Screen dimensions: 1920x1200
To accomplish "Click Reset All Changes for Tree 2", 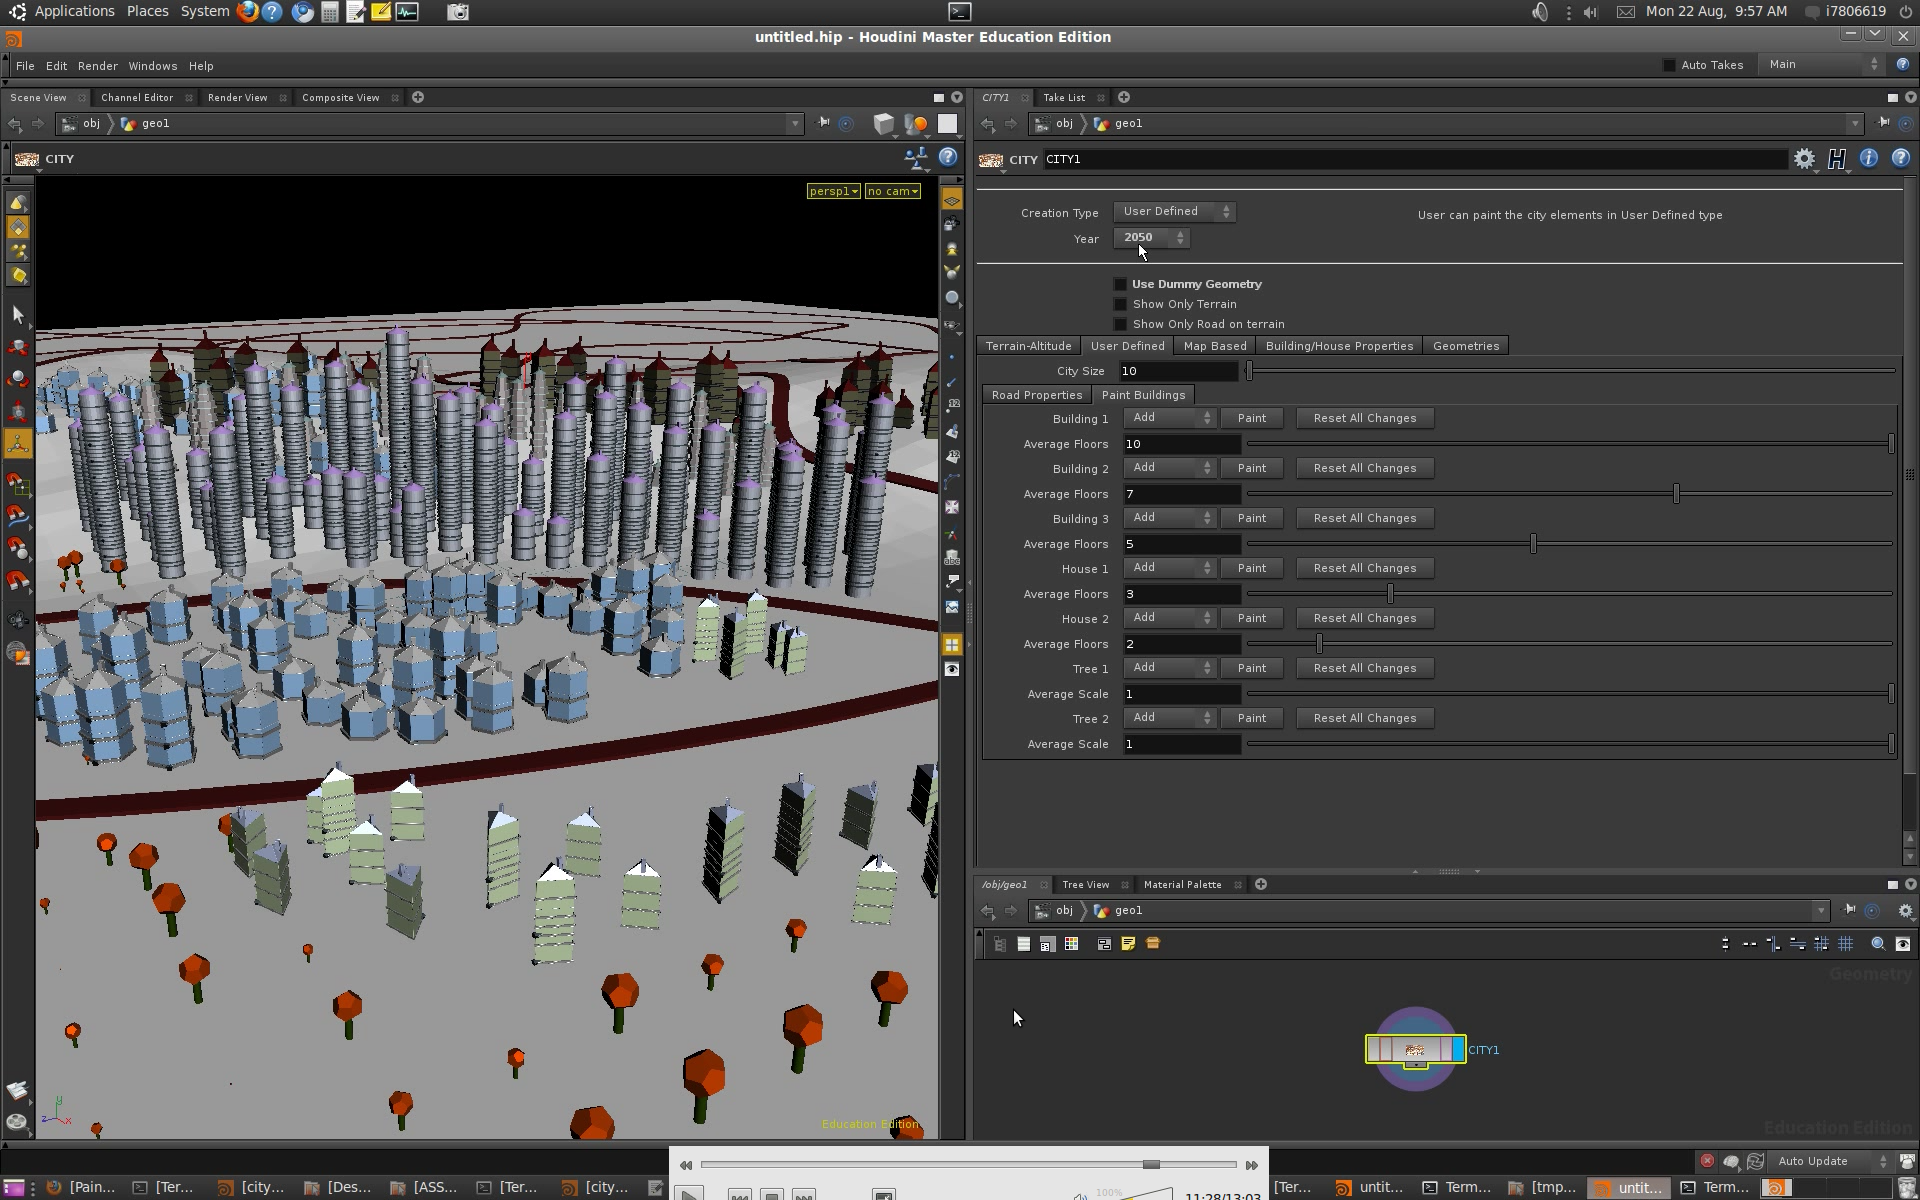I will [x=1365, y=718].
